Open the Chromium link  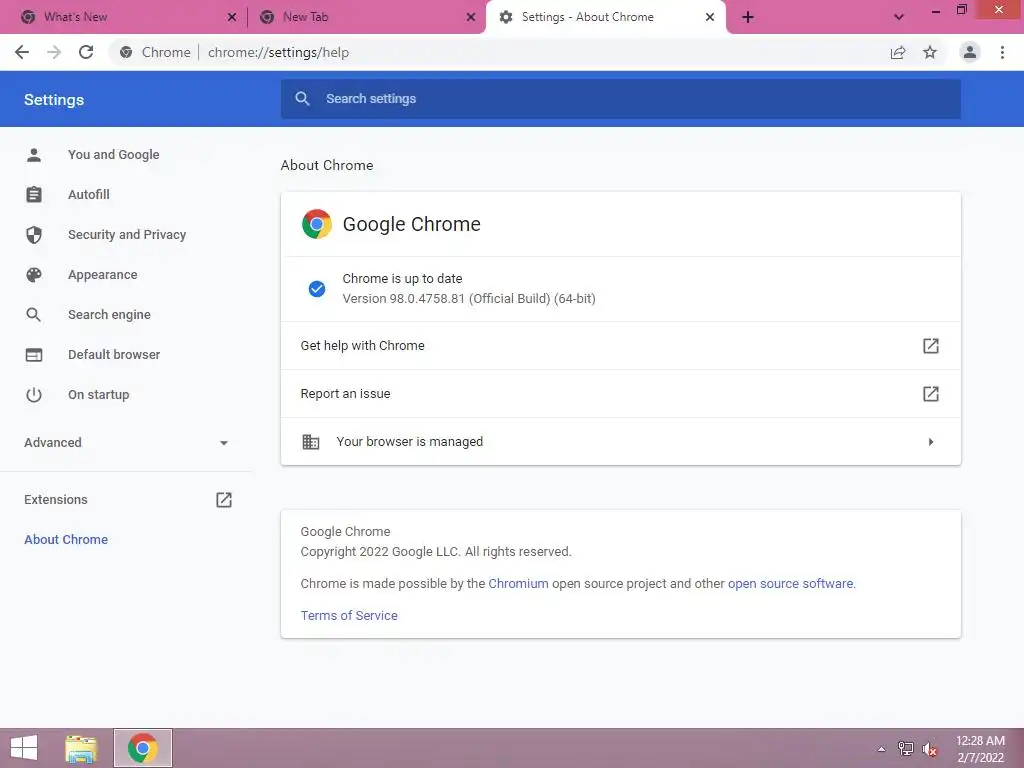pos(519,583)
